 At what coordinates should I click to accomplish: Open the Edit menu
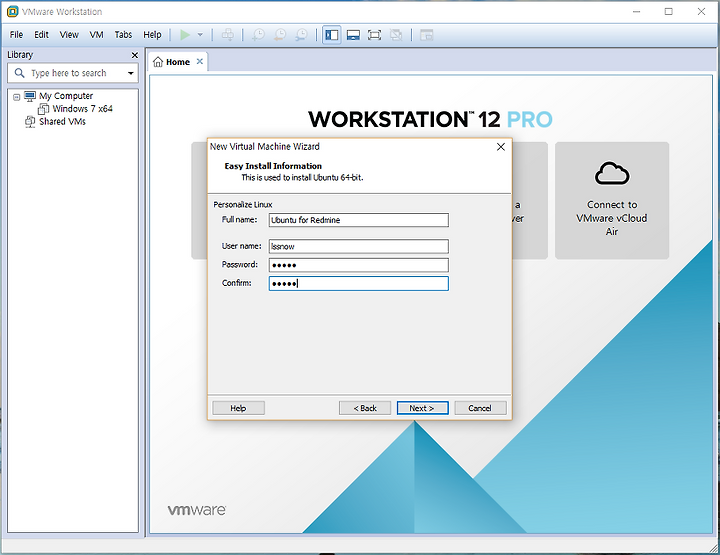41,35
